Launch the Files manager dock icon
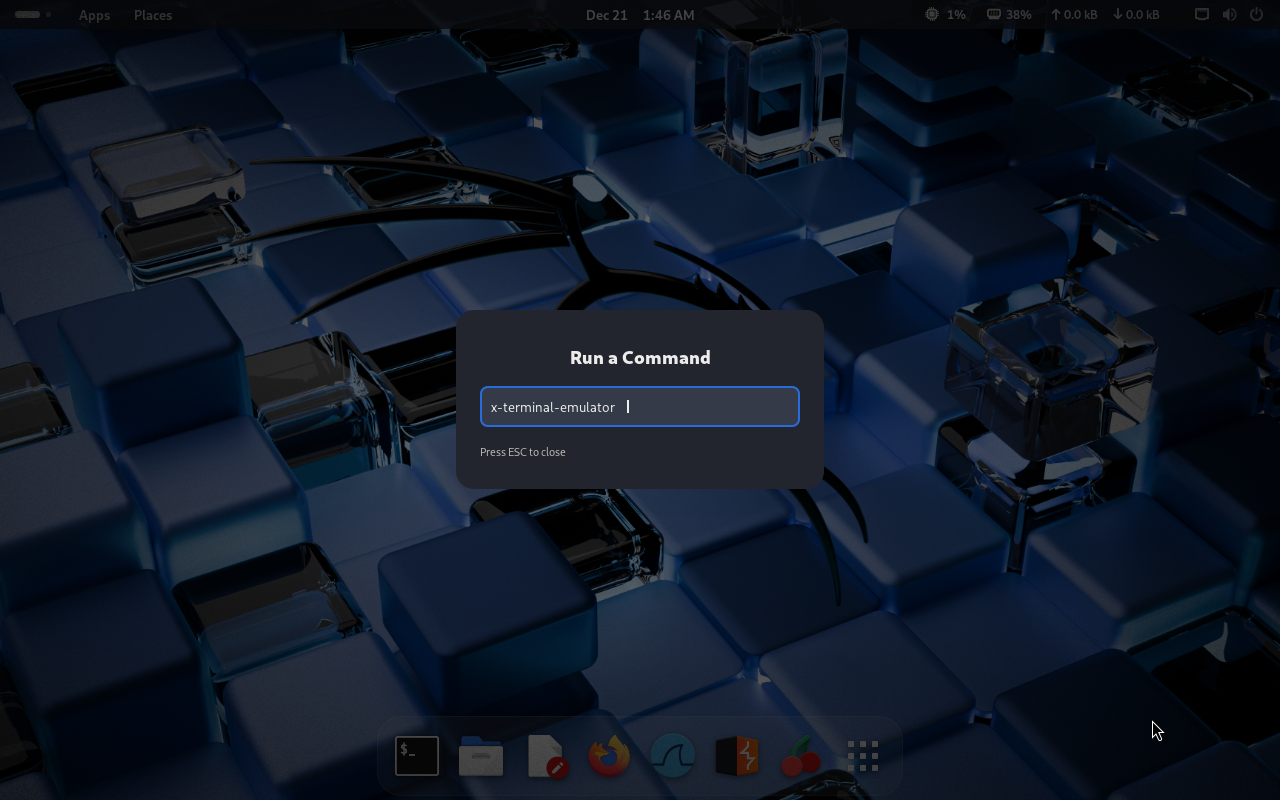Image resolution: width=1280 pixels, height=800 pixels. (481, 756)
